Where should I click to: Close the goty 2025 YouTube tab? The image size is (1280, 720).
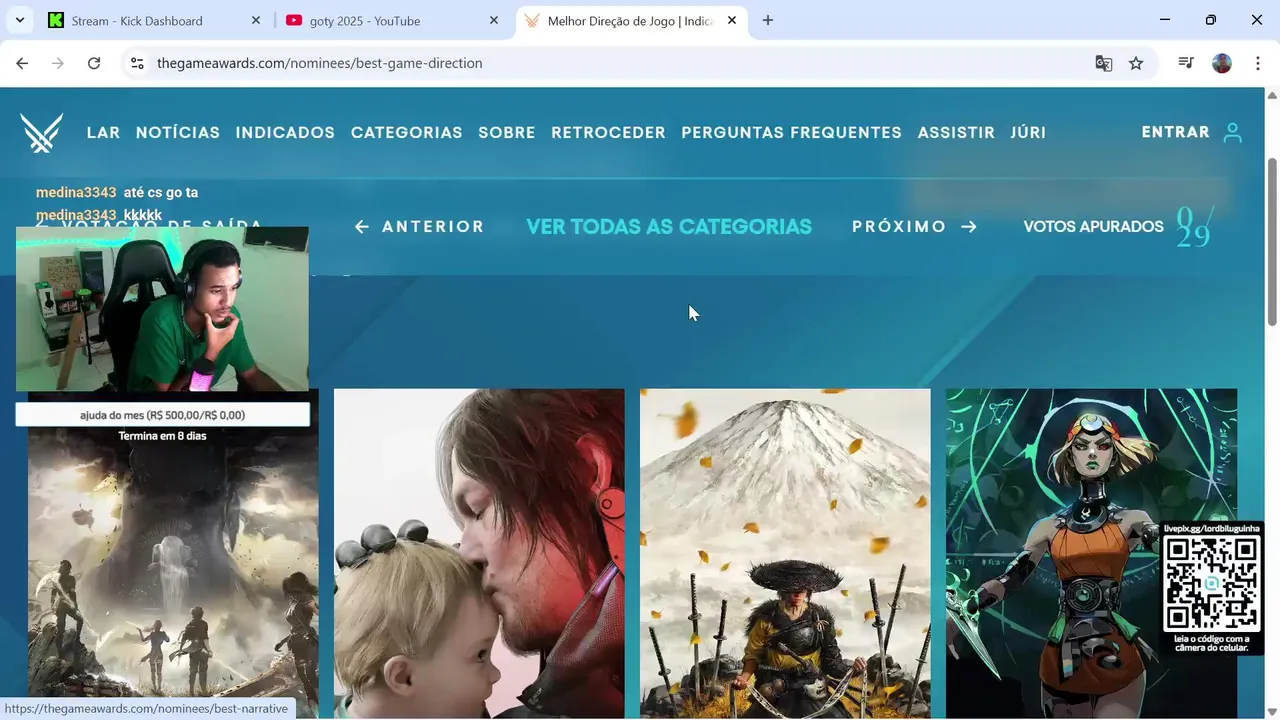[494, 20]
